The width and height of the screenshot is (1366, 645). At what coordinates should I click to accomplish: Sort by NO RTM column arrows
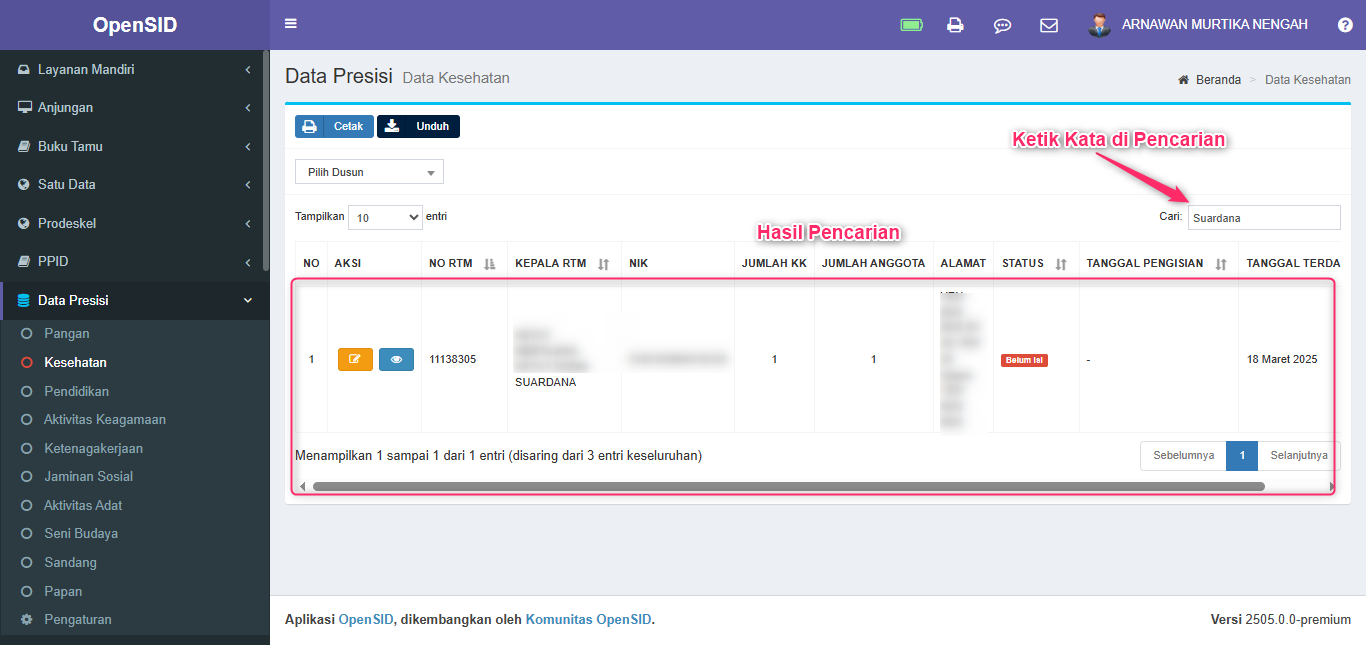coord(489,264)
